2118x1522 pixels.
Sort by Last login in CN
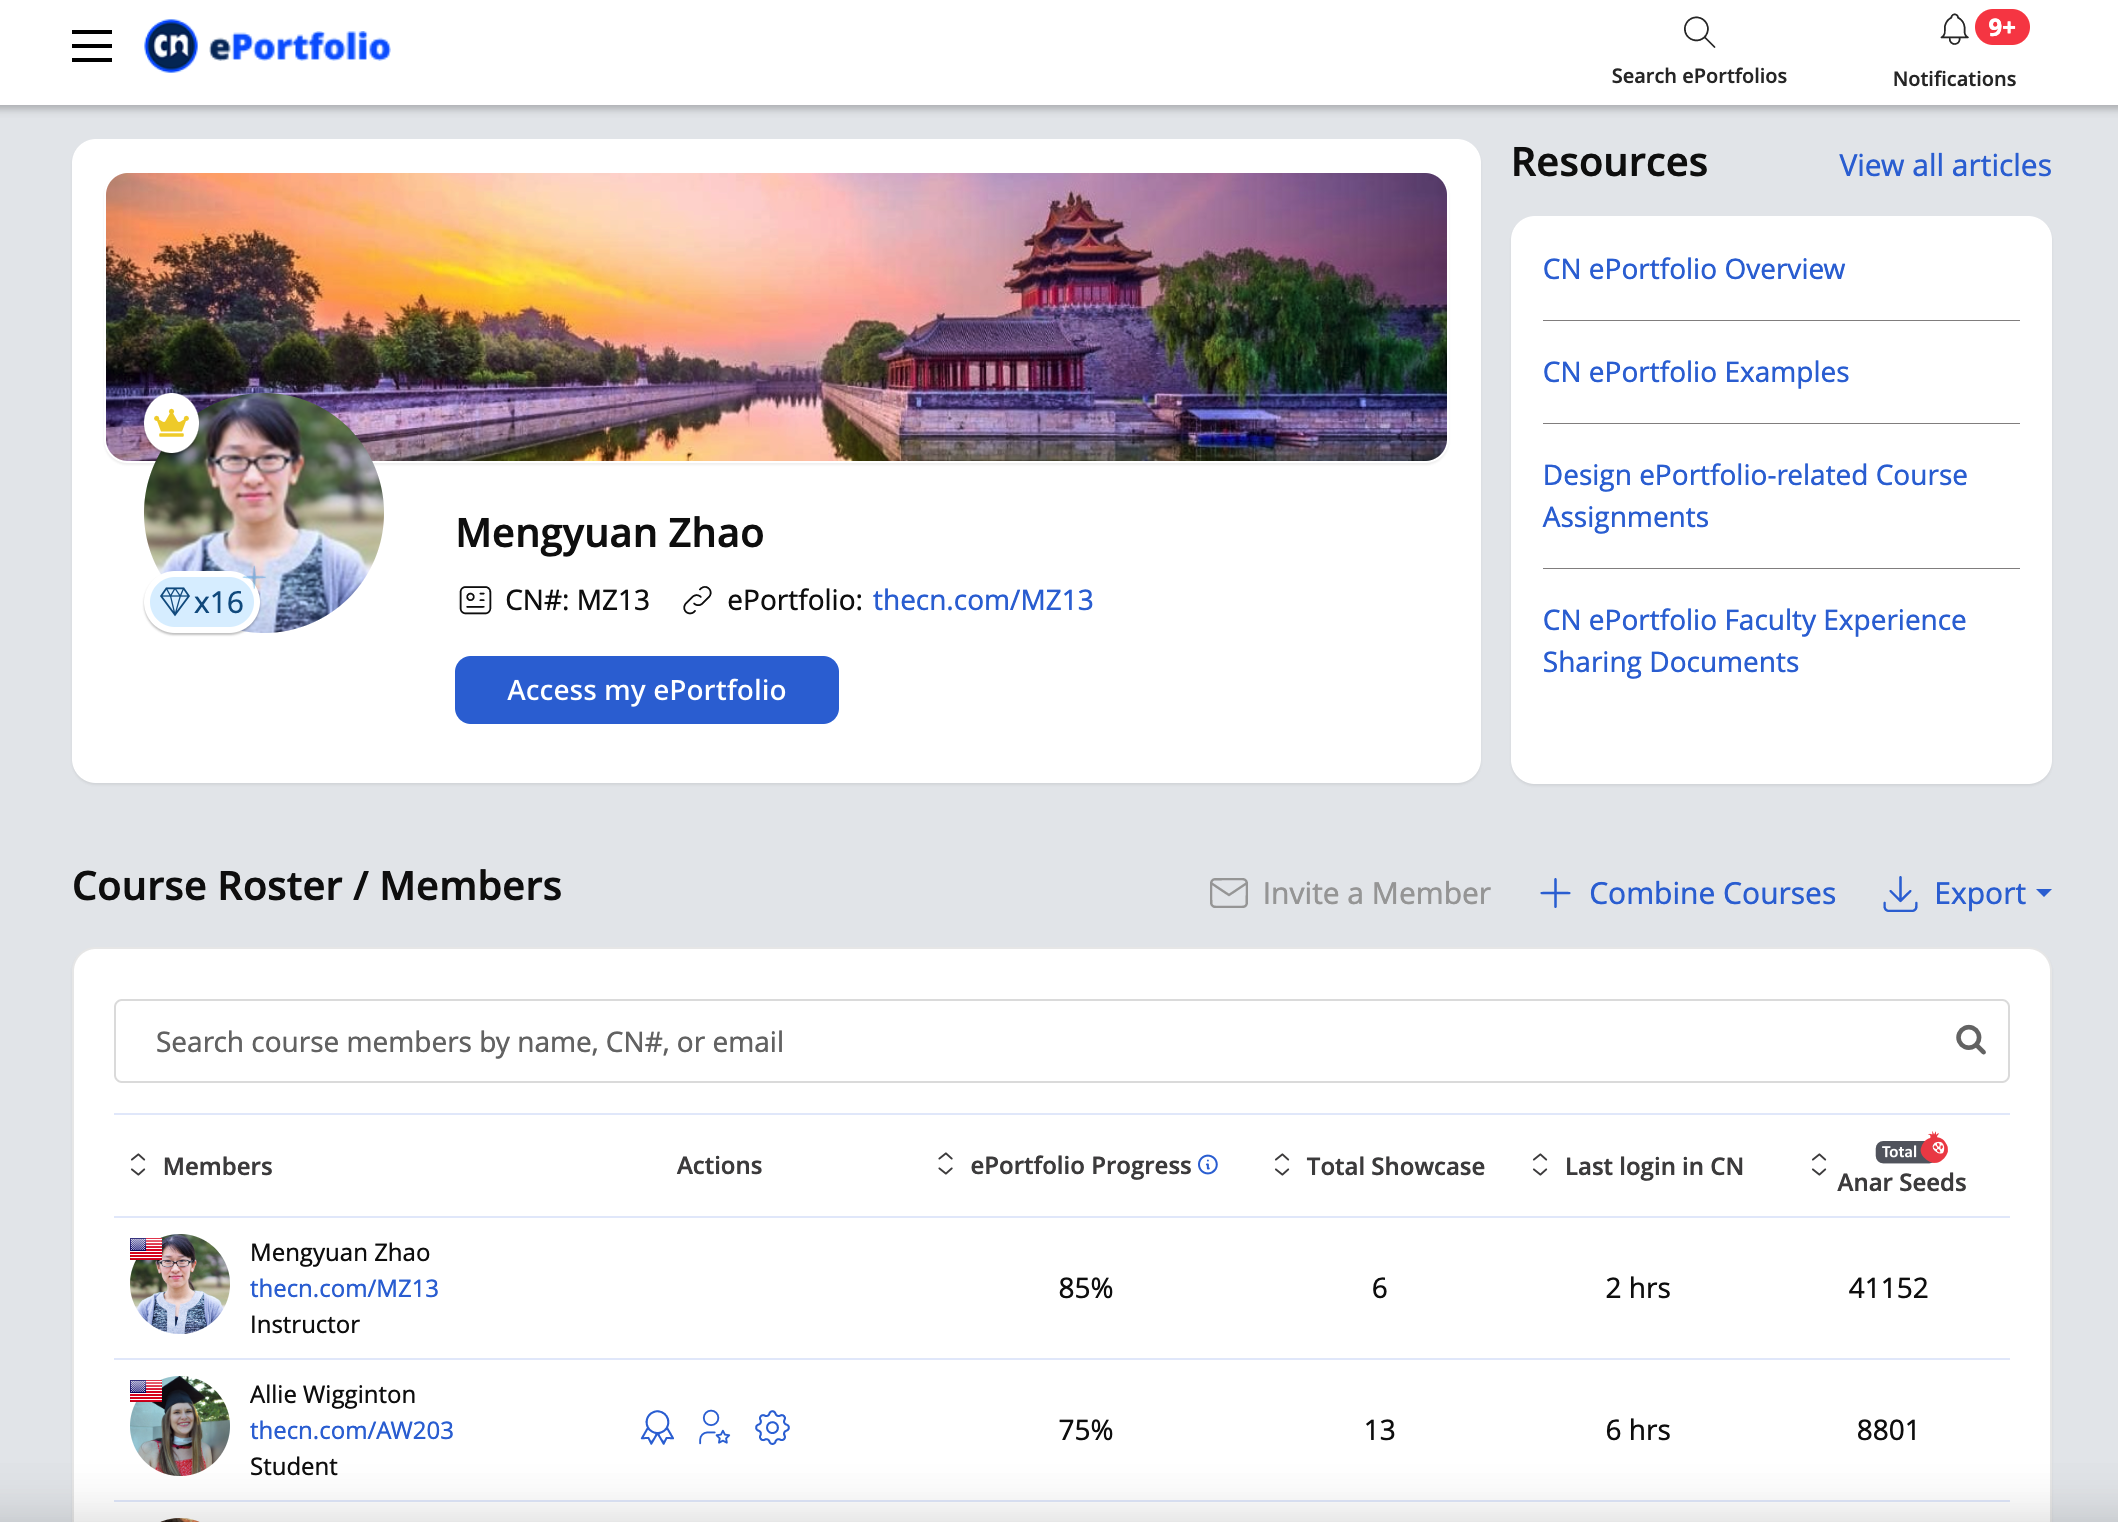[x=1540, y=1165]
